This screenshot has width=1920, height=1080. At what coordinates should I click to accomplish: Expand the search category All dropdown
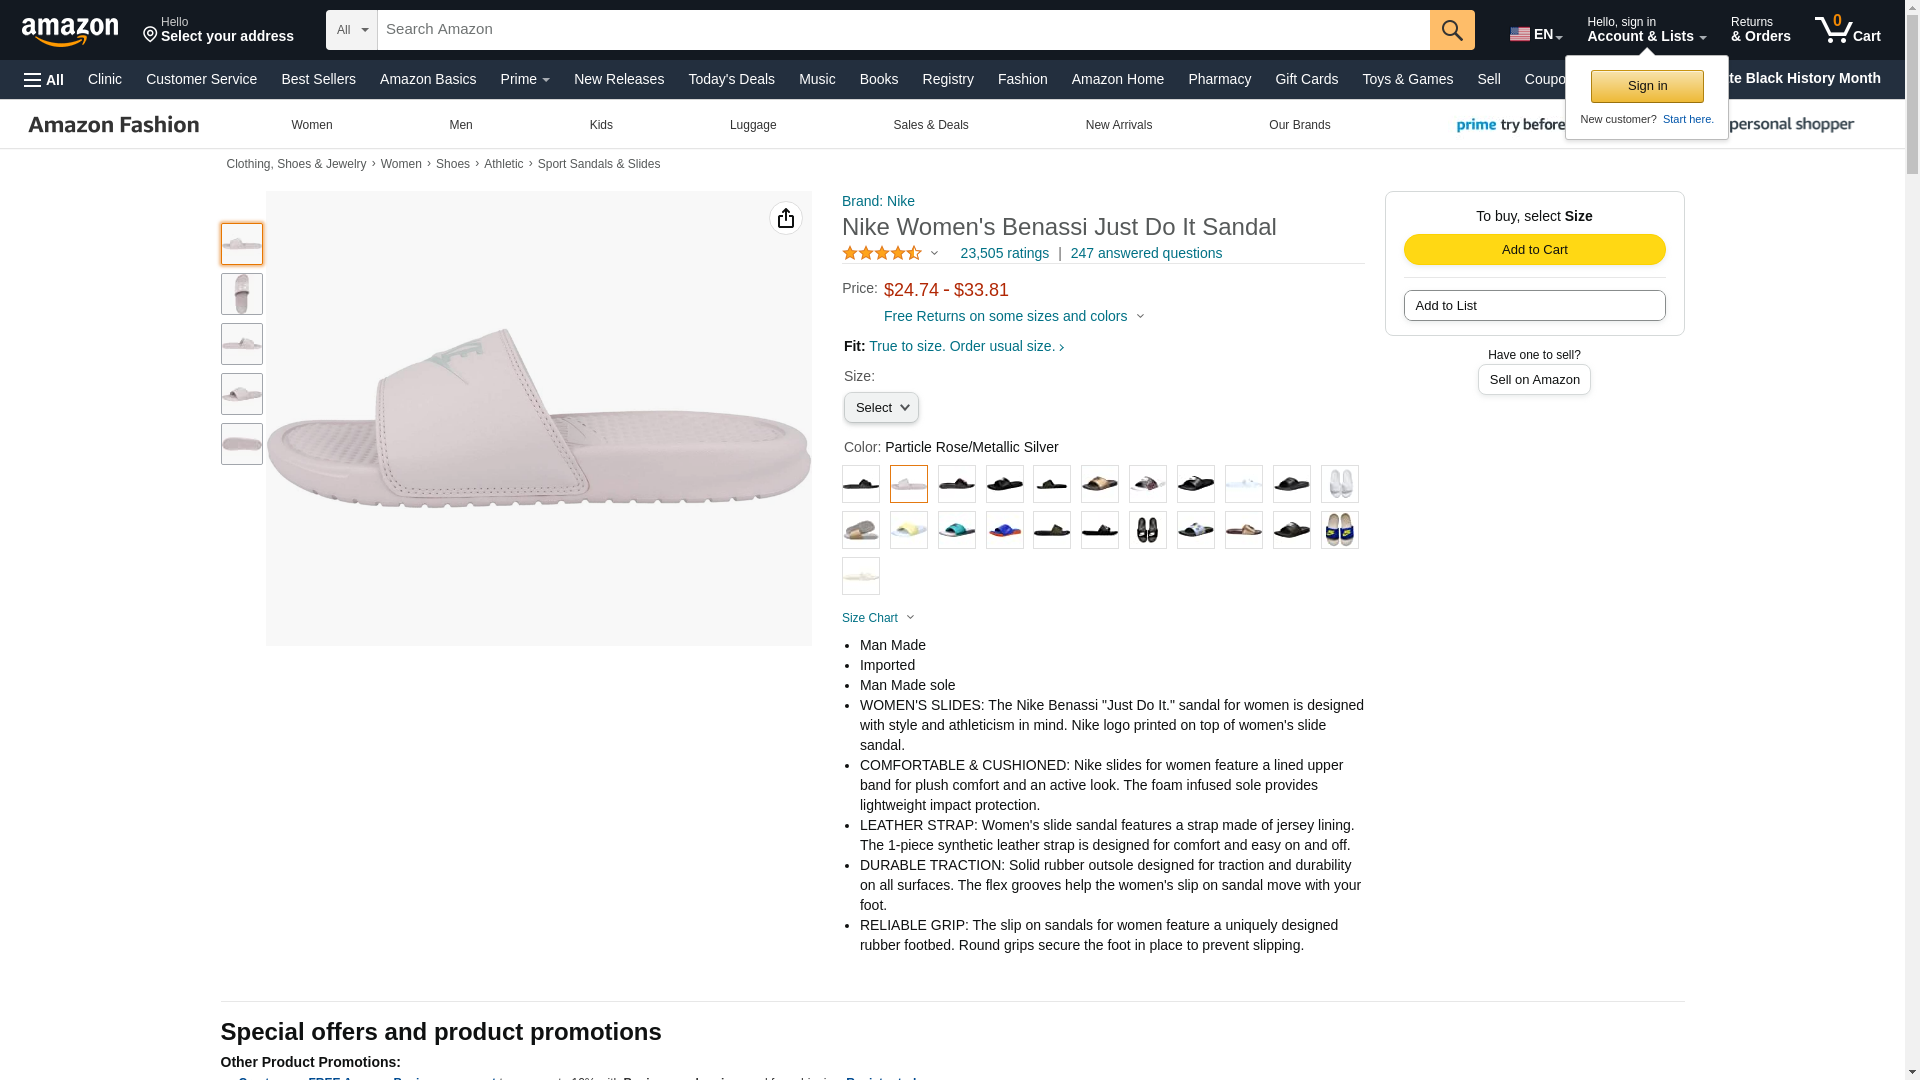click(352, 30)
